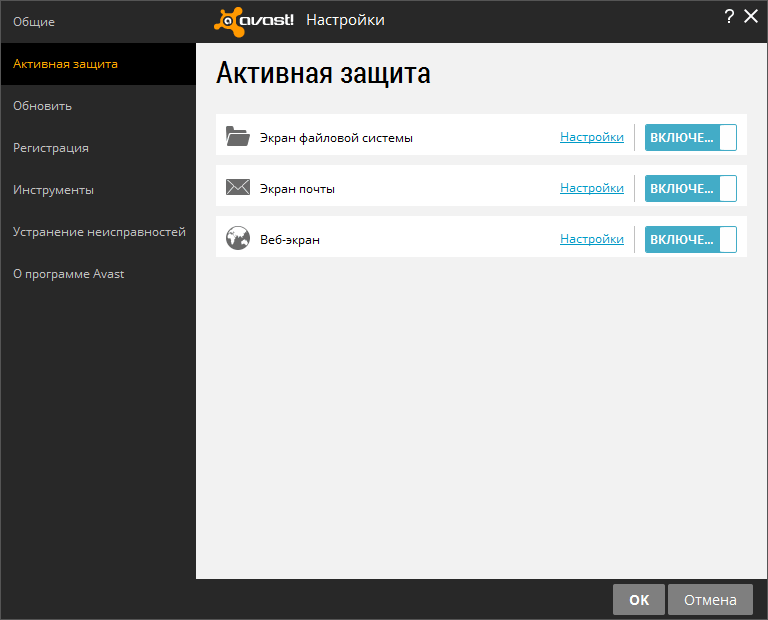Click the envelope icon for Экран почты
Viewport: 768px width, 620px height.
pyautogui.click(x=238, y=187)
